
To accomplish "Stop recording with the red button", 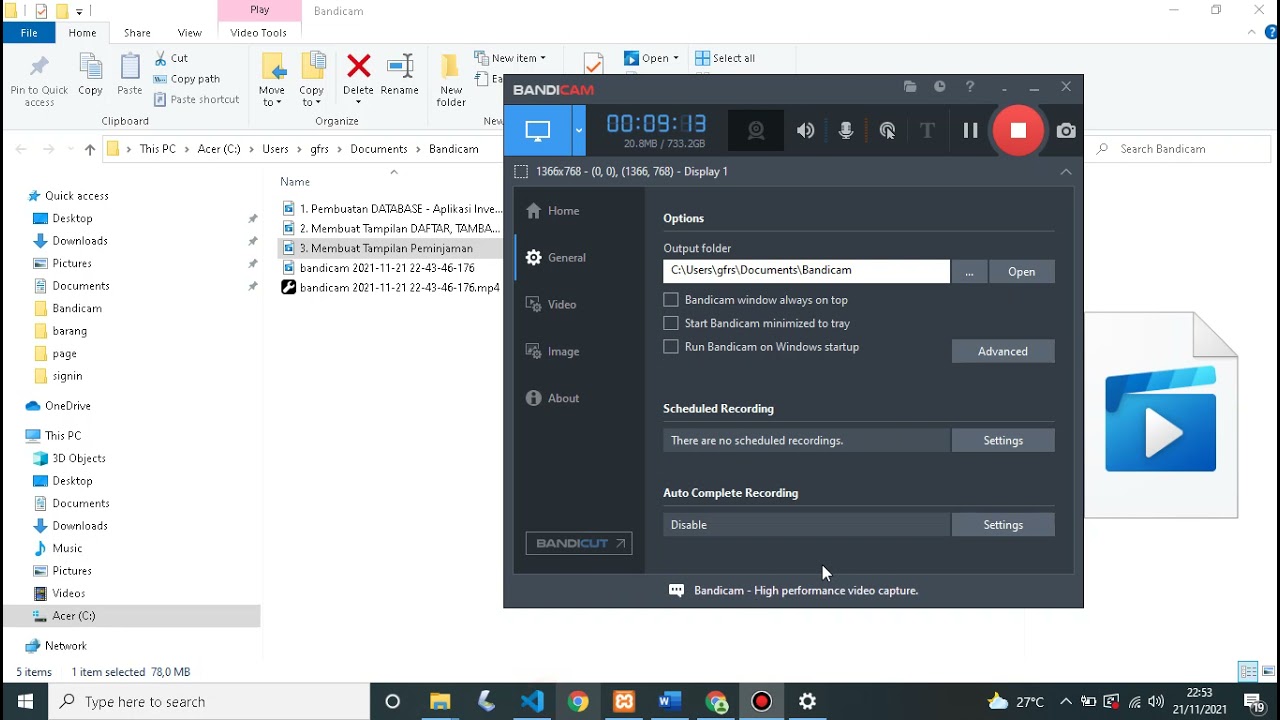I will coord(1018,131).
